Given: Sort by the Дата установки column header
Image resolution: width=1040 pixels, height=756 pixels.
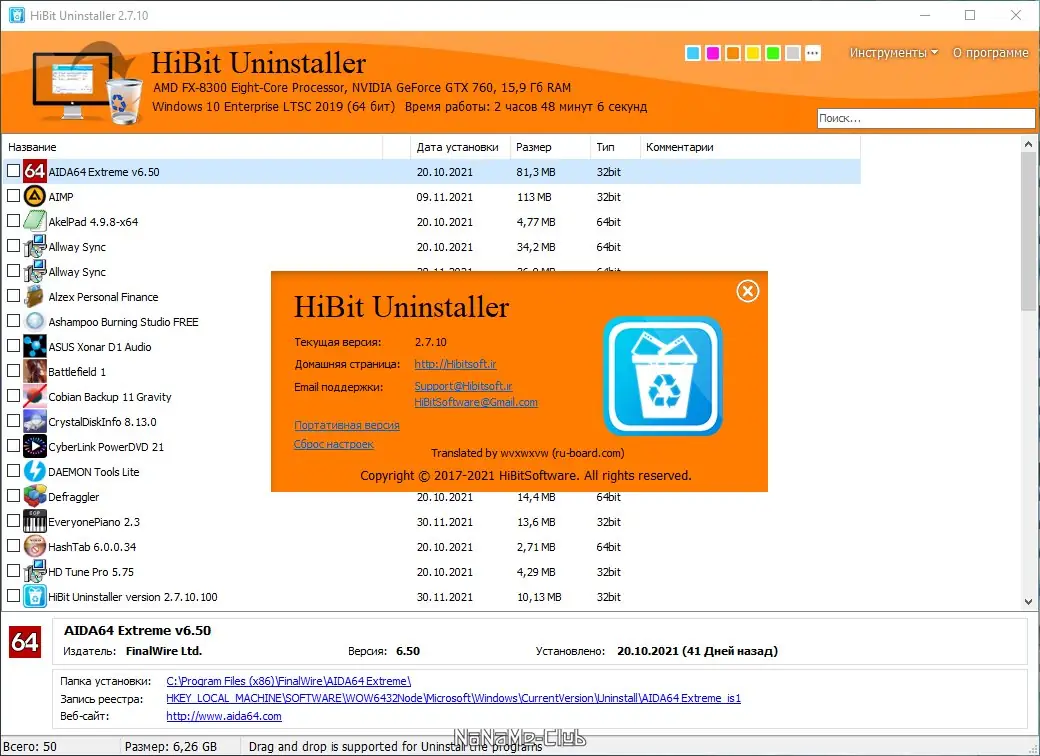Looking at the screenshot, I should click(460, 147).
